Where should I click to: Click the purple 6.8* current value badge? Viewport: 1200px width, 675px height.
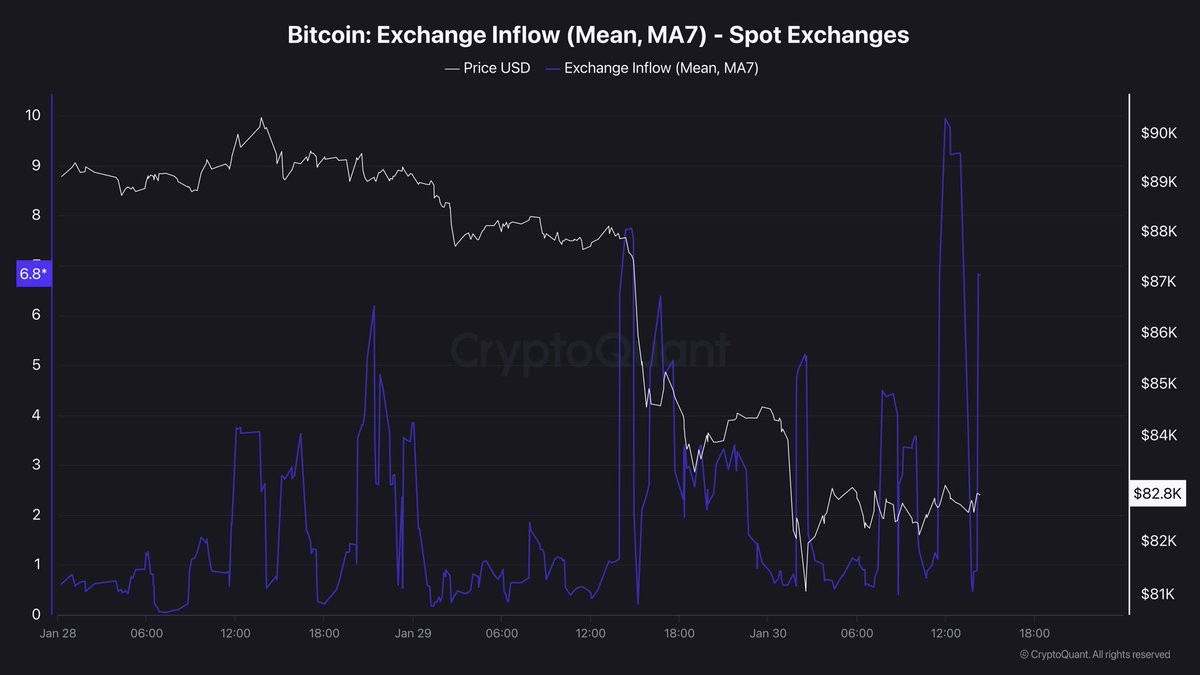(x=33, y=273)
